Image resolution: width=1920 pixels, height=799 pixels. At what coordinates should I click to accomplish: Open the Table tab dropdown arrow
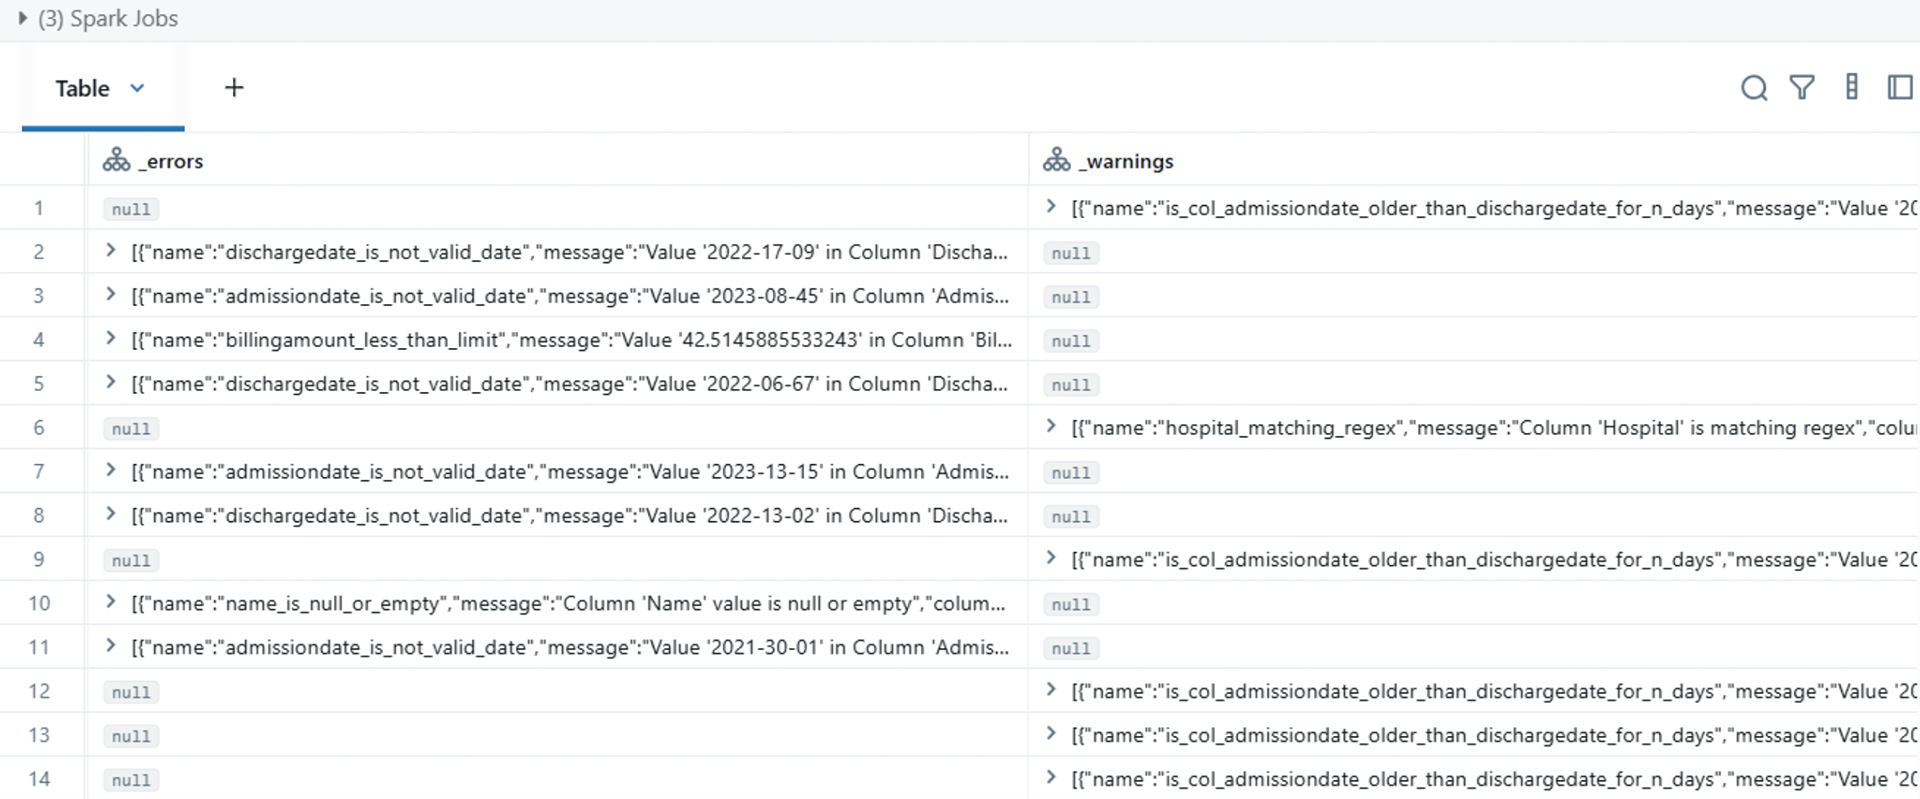pyautogui.click(x=138, y=88)
